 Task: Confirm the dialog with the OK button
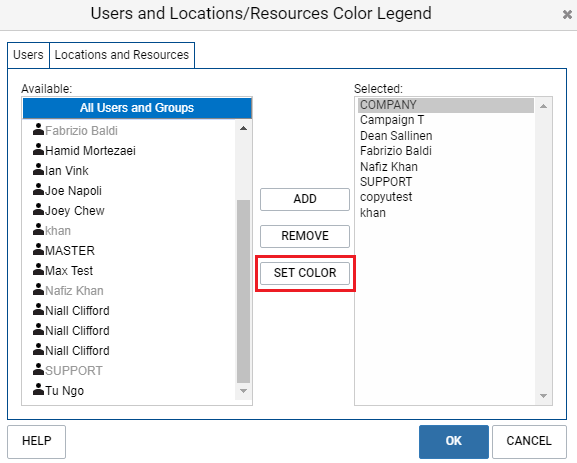(x=453, y=441)
